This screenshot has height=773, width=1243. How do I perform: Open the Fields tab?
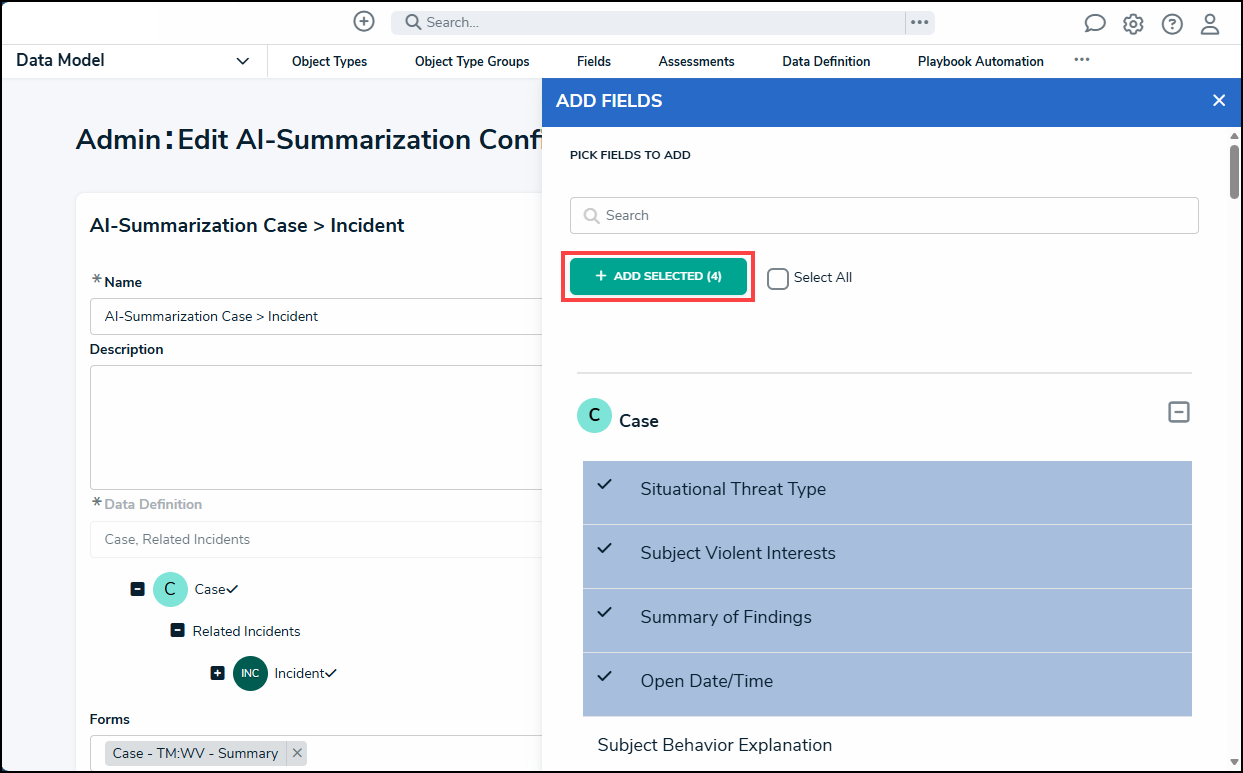point(594,61)
